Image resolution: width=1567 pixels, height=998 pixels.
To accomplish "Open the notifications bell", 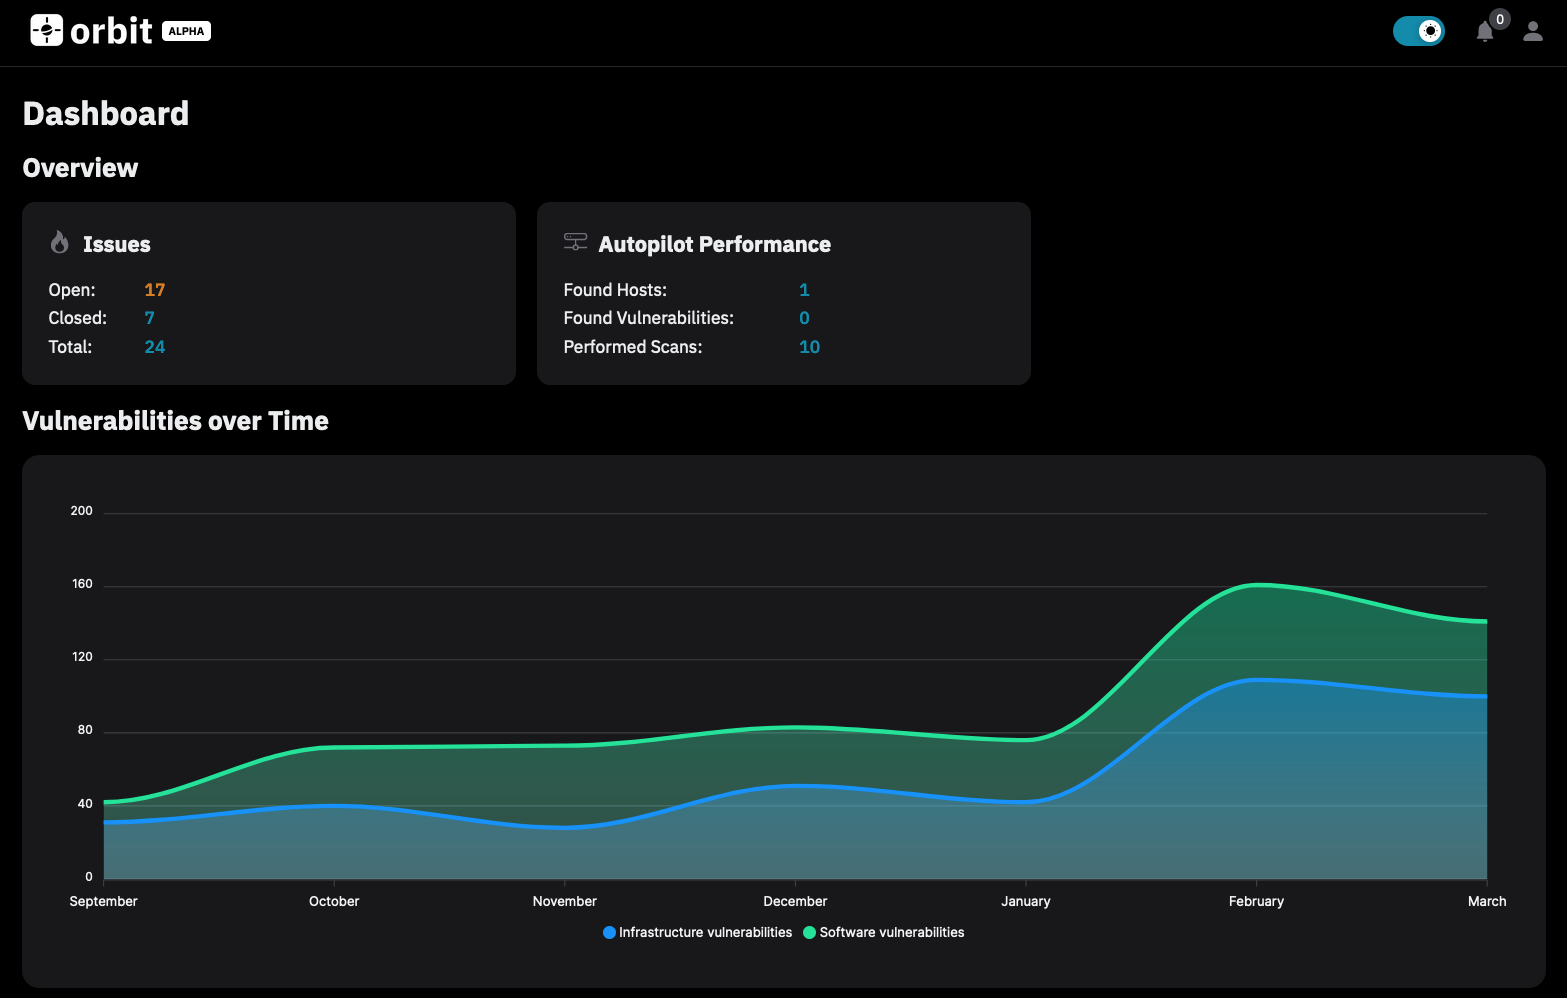I will pos(1484,33).
